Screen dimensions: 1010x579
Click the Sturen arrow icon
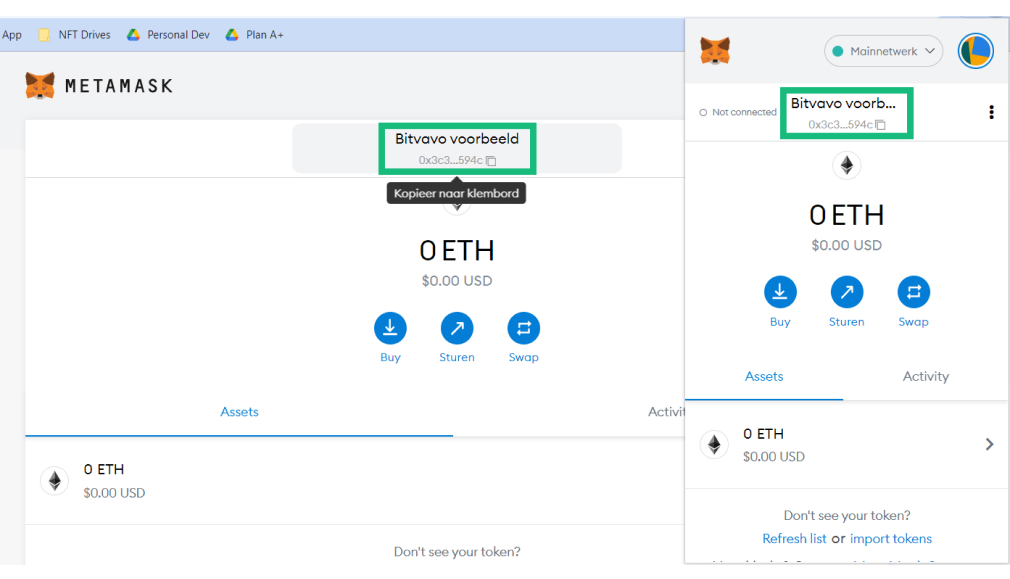[847, 291]
